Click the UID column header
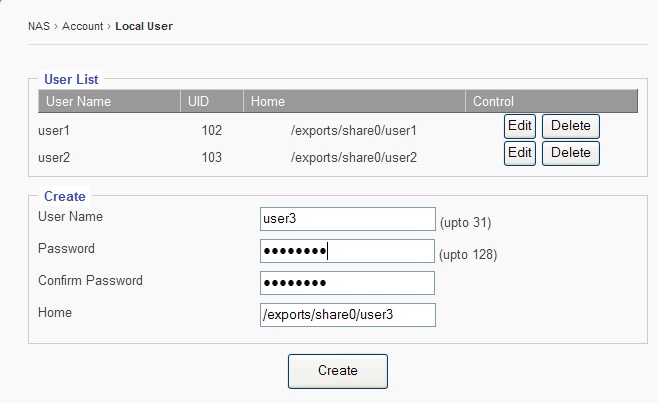The height and width of the screenshot is (403, 658). pos(199,101)
